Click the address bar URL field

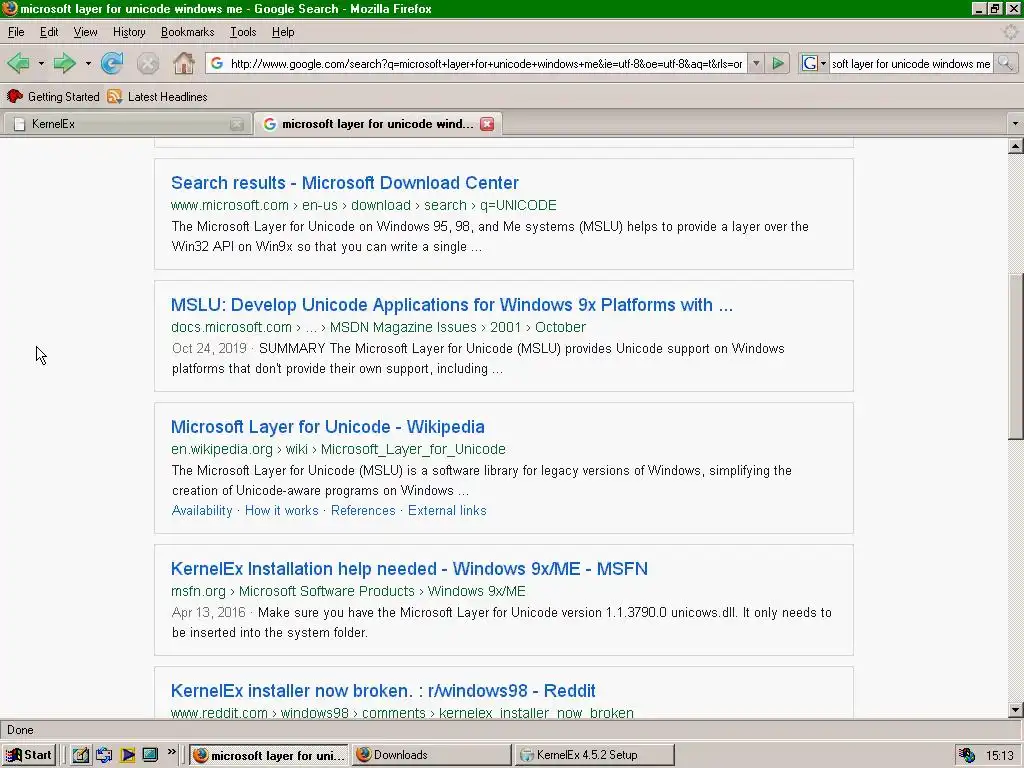(486, 63)
